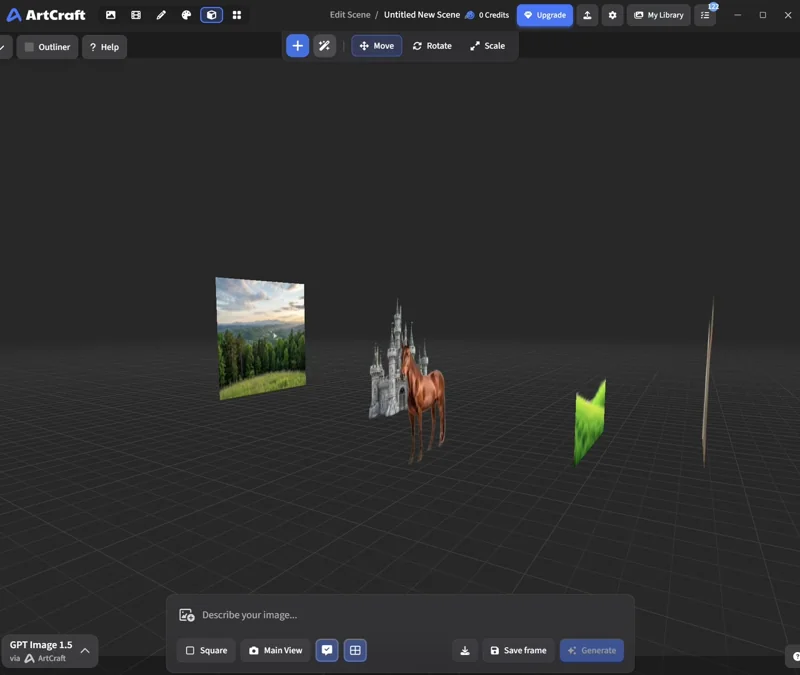Expand the GPT Image 1.5 model selector
This screenshot has height=675, width=800.
coord(49,651)
